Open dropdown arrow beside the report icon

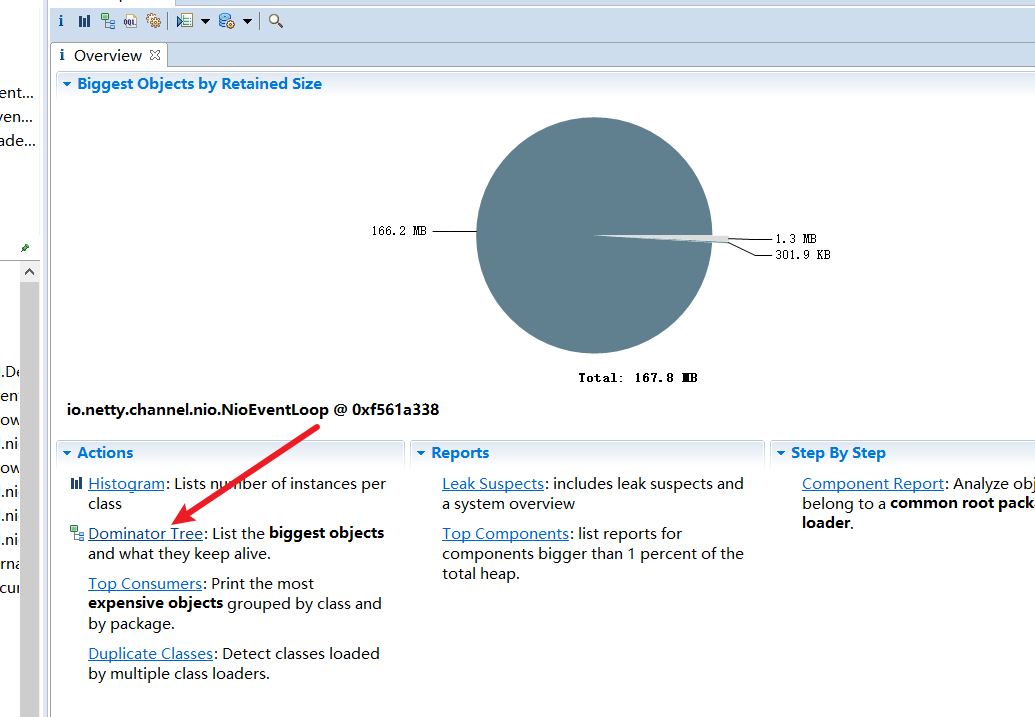(x=205, y=21)
